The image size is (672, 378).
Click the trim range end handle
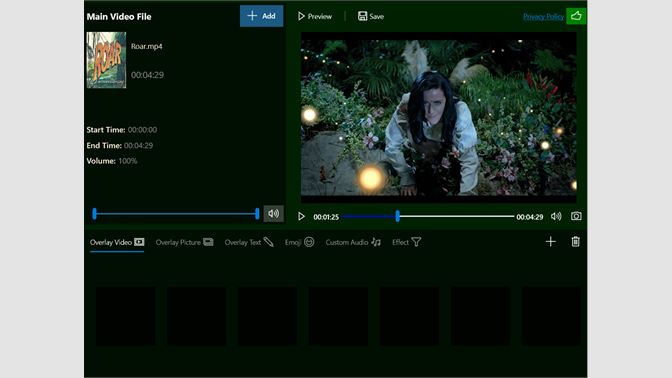pyautogui.click(x=257, y=213)
